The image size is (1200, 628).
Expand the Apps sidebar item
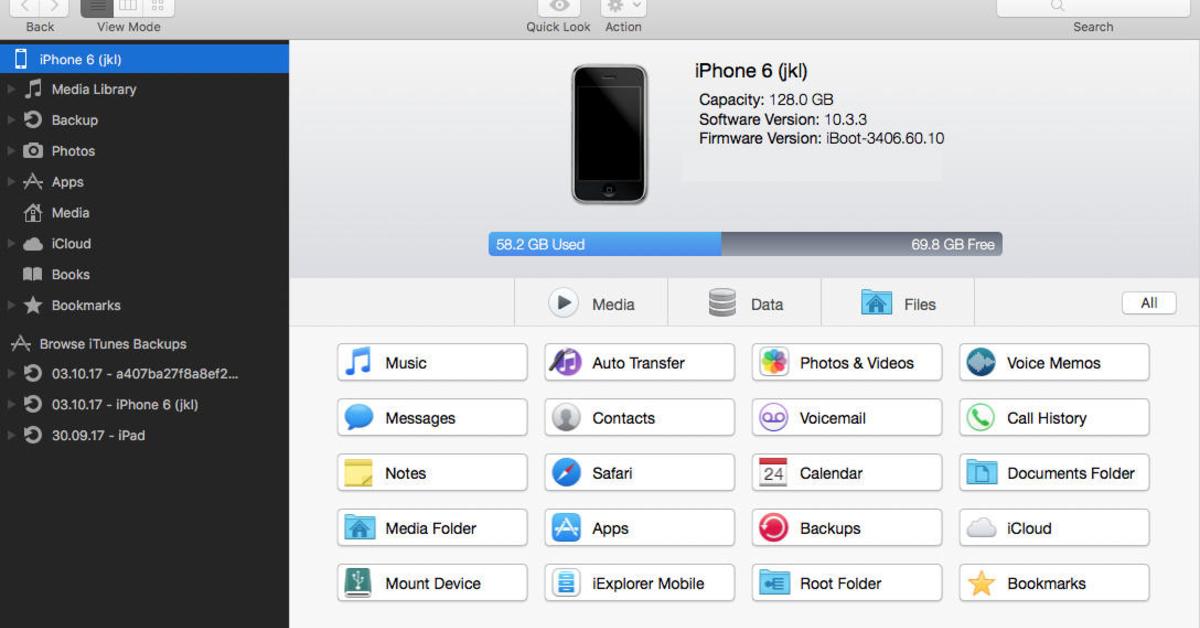coord(11,182)
